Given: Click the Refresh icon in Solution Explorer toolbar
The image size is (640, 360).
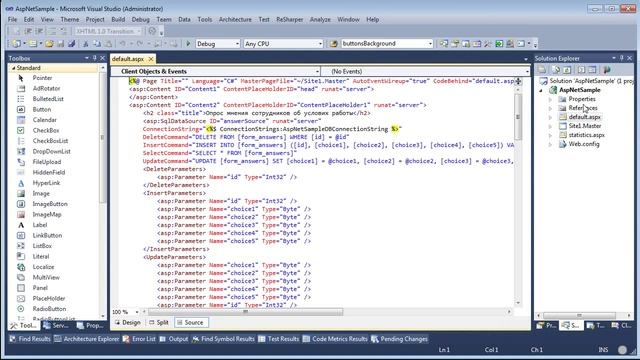Looking at the screenshot, I should (567, 70).
